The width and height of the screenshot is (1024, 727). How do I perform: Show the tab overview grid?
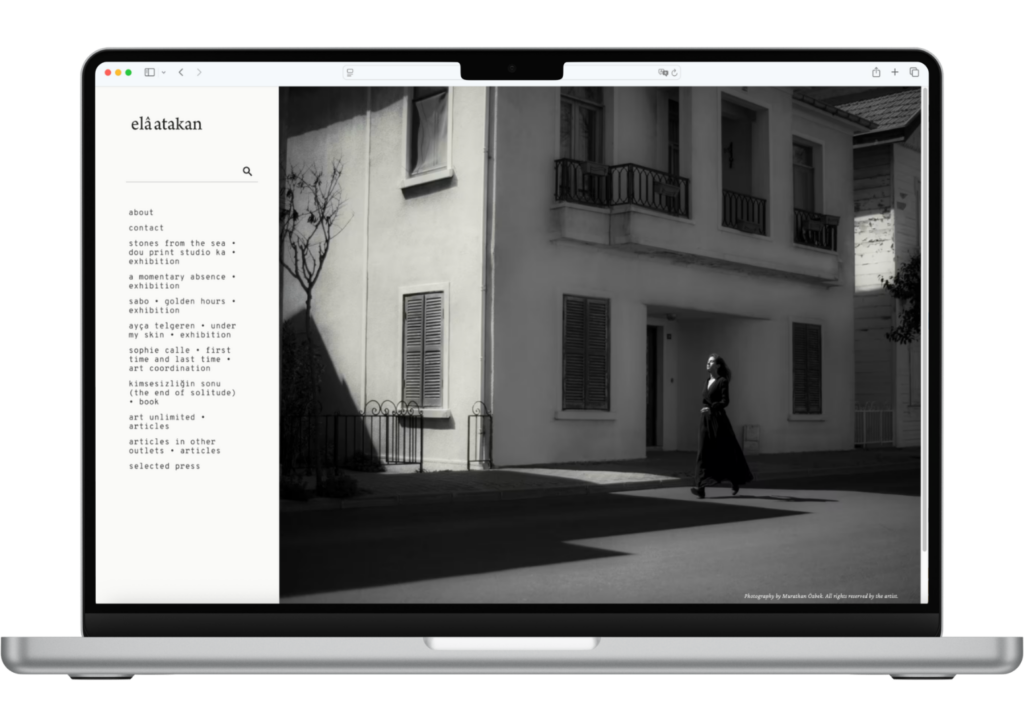pos(913,72)
